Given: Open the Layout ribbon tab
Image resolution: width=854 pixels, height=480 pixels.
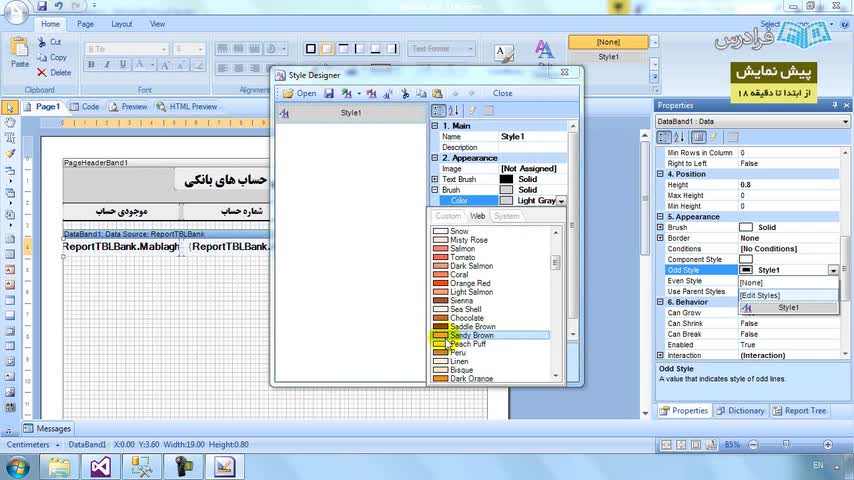Looking at the screenshot, I should (x=121, y=24).
